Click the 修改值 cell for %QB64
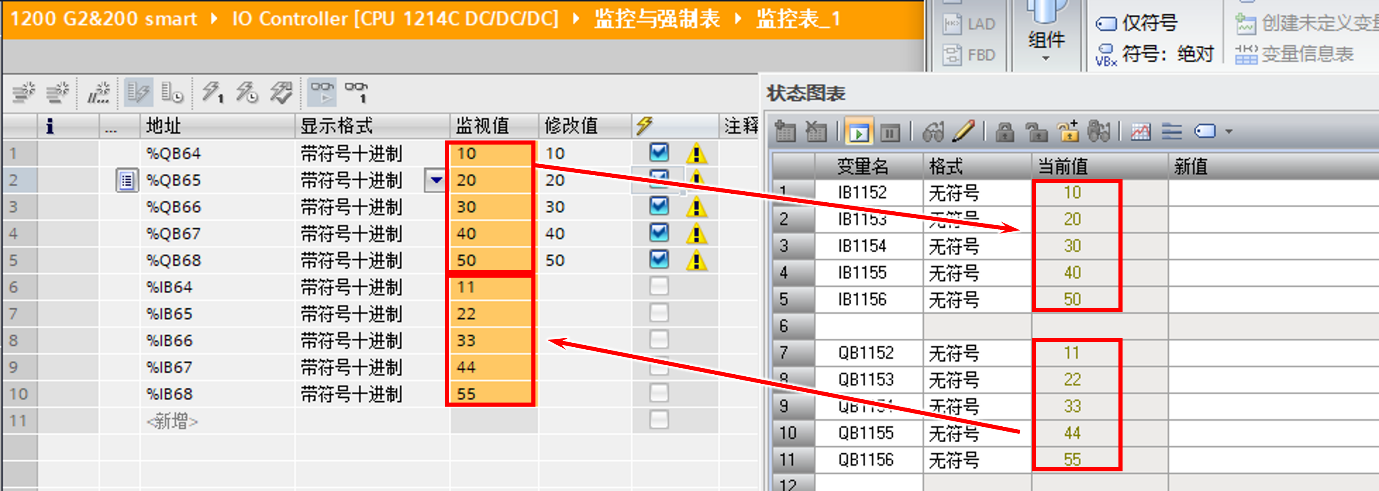The height and width of the screenshot is (491, 1379). (584, 153)
